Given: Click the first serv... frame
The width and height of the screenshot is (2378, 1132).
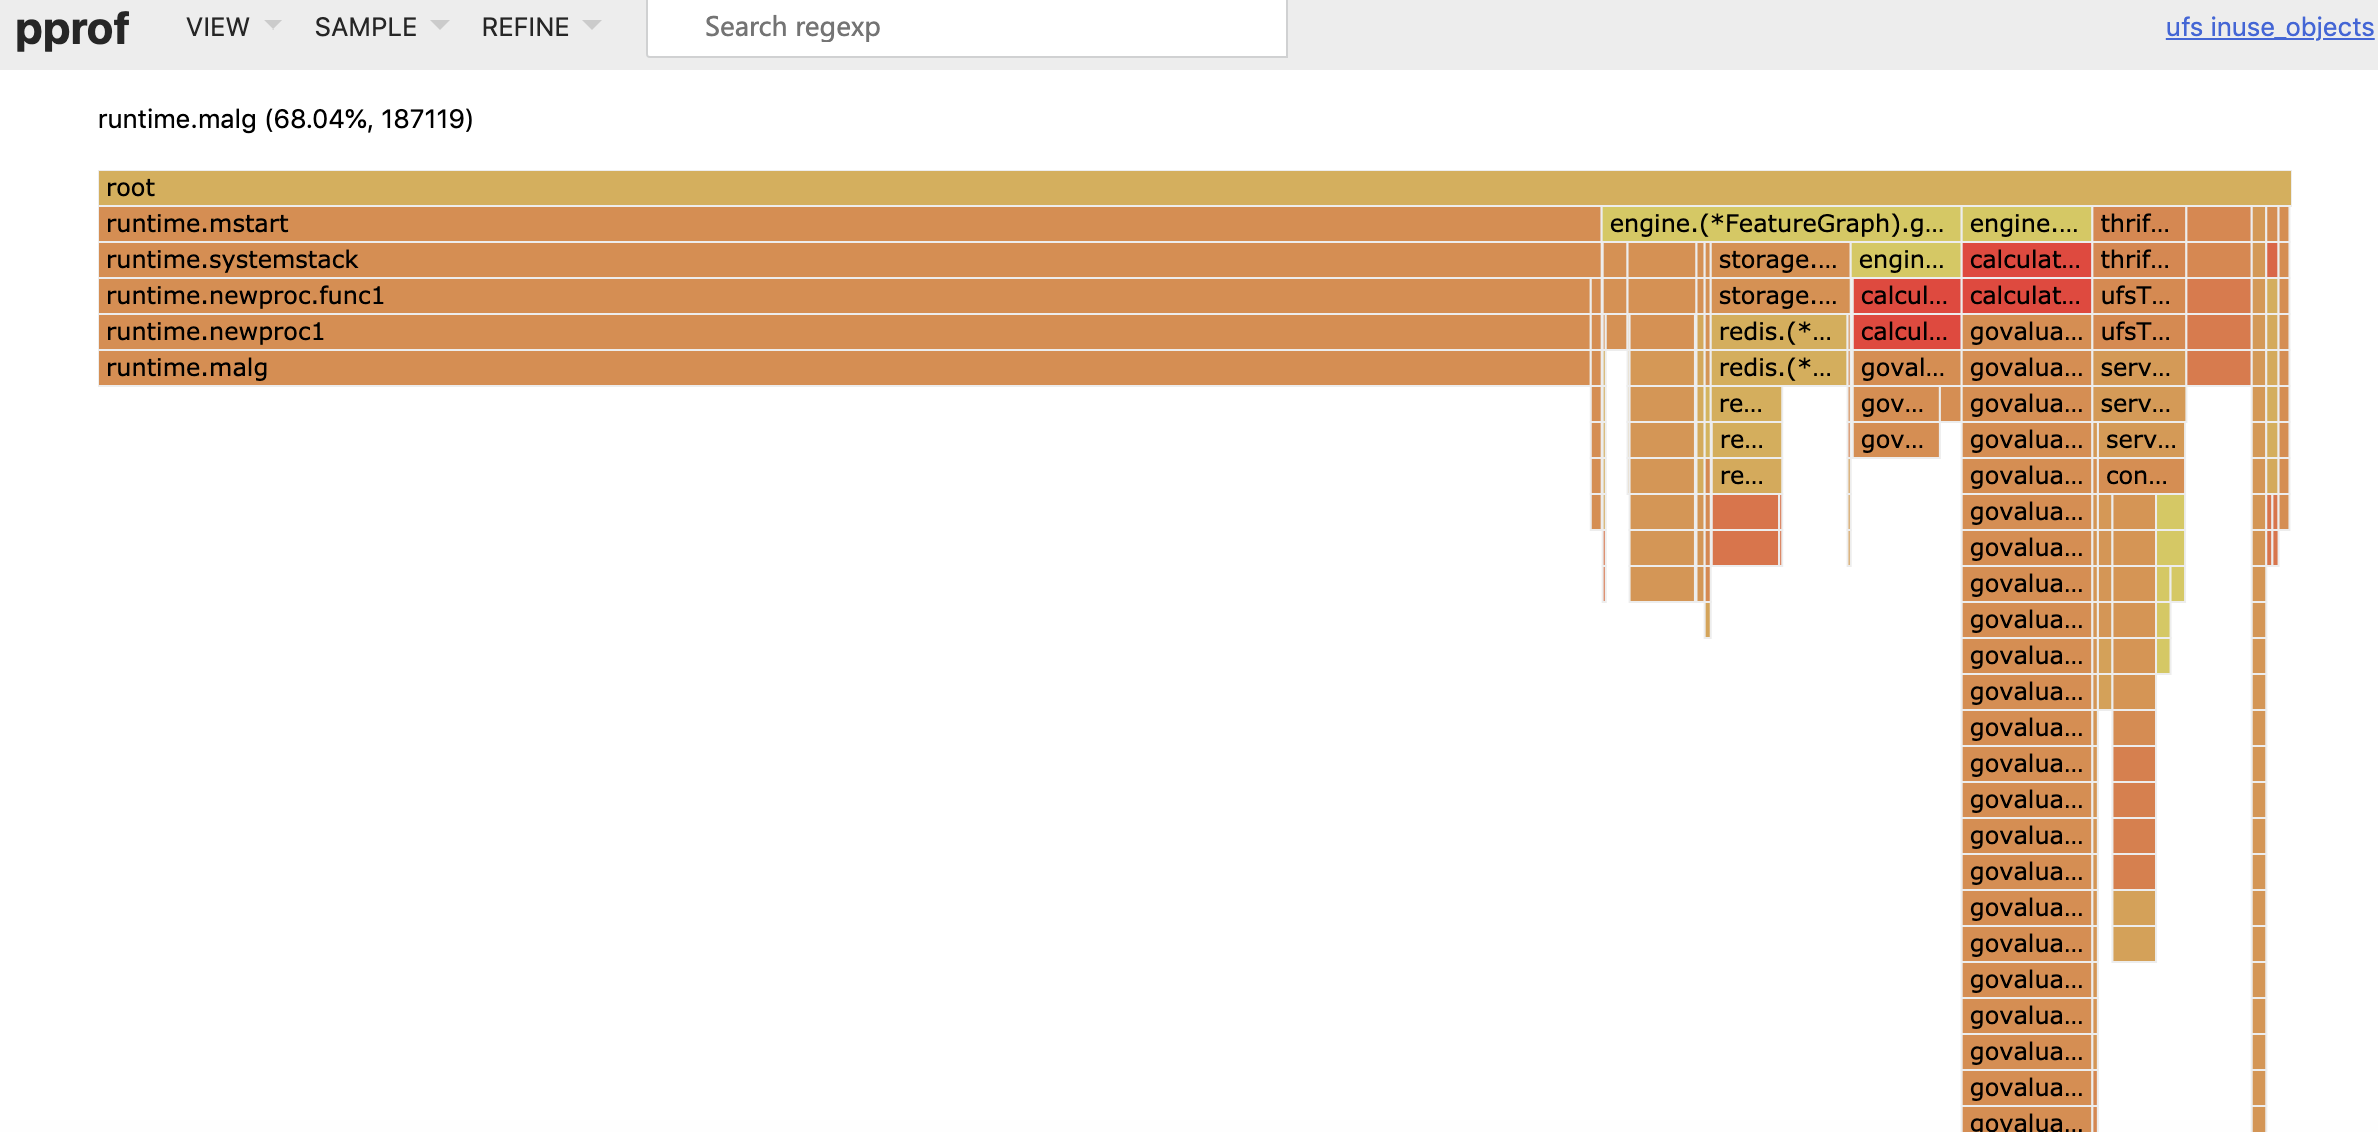Looking at the screenshot, I should (2138, 368).
